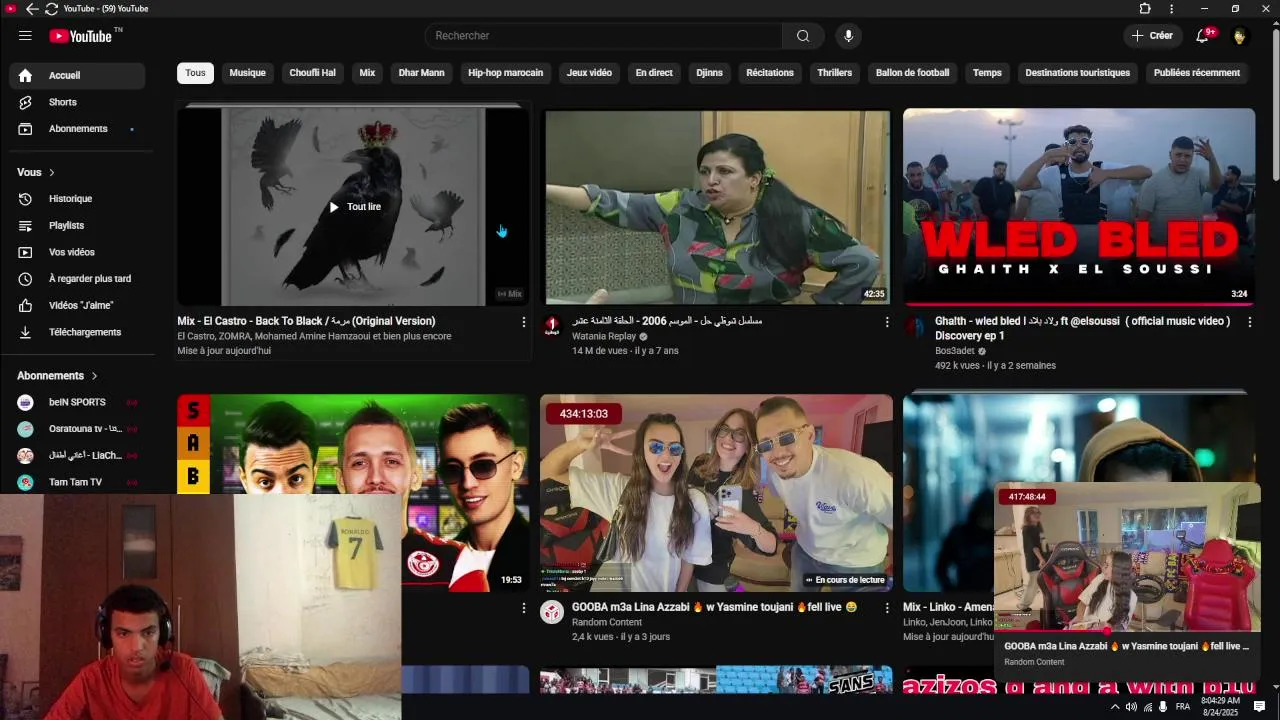
Task: Select the Hip-hop marocain chip
Action: coord(505,73)
